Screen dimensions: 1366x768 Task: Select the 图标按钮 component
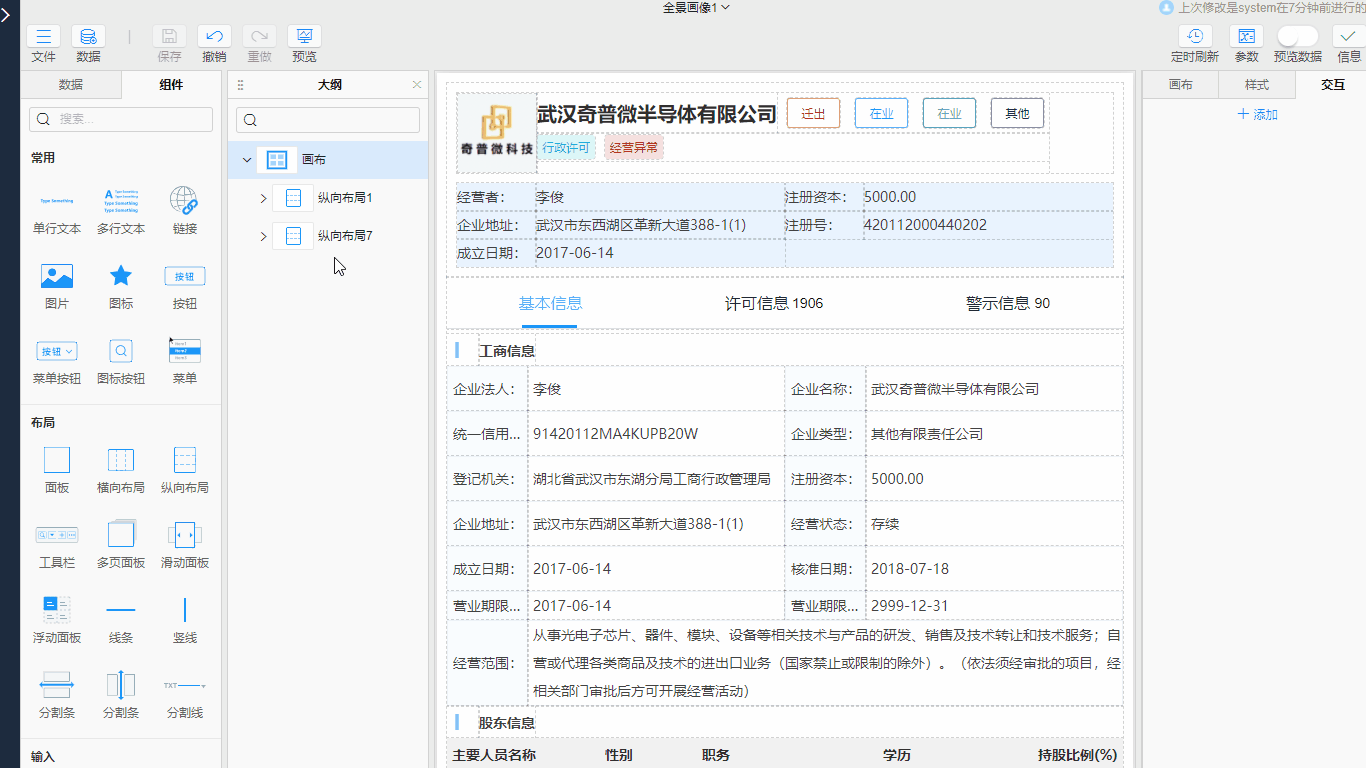(x=121, y=360)
